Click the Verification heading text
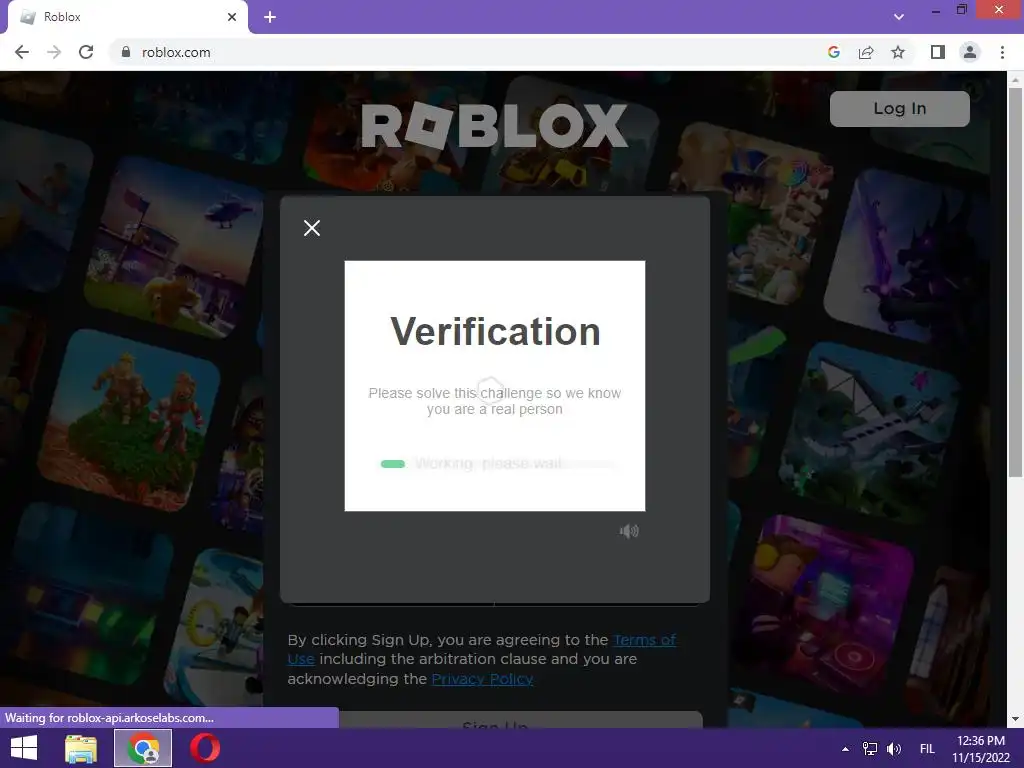The height and width of the screenshot is (768, 1024). (x=495, y=331)
